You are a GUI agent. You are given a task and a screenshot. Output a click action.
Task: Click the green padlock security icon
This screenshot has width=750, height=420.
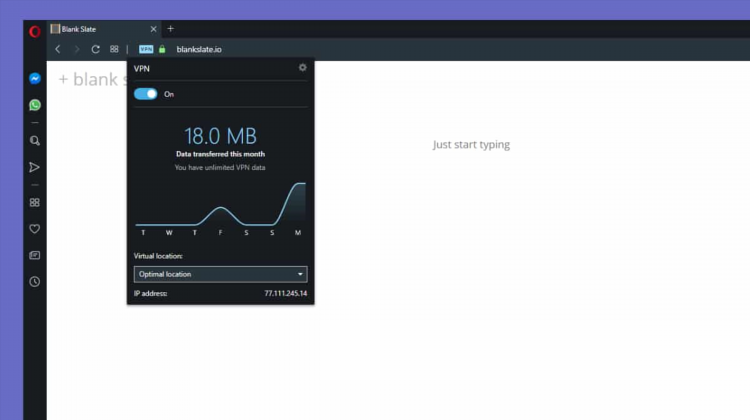(162, 49)
